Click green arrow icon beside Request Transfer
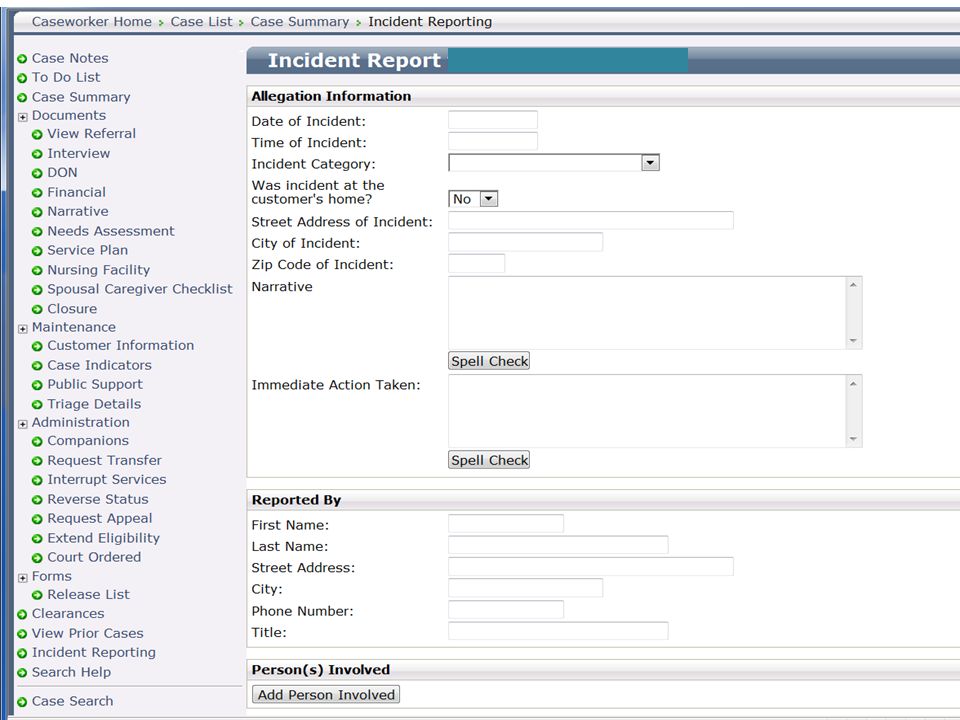The height and width of the screenshot is (720, 960). pos(37,461)
